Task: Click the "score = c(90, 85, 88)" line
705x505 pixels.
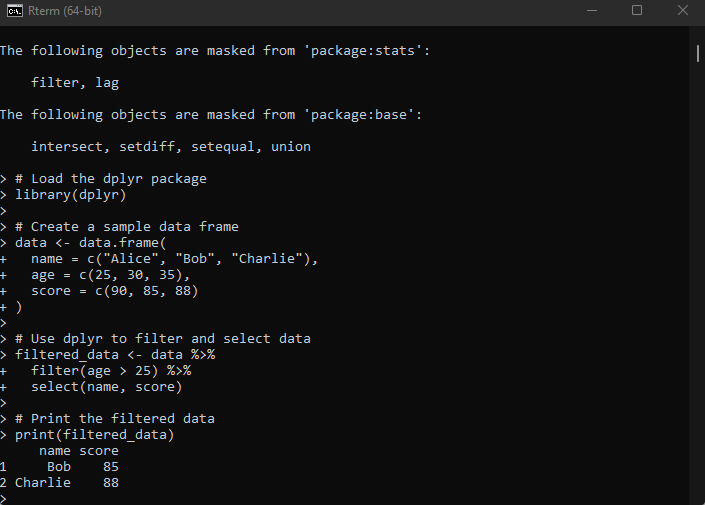Action: pyautogui.click(x=114, y=291)
